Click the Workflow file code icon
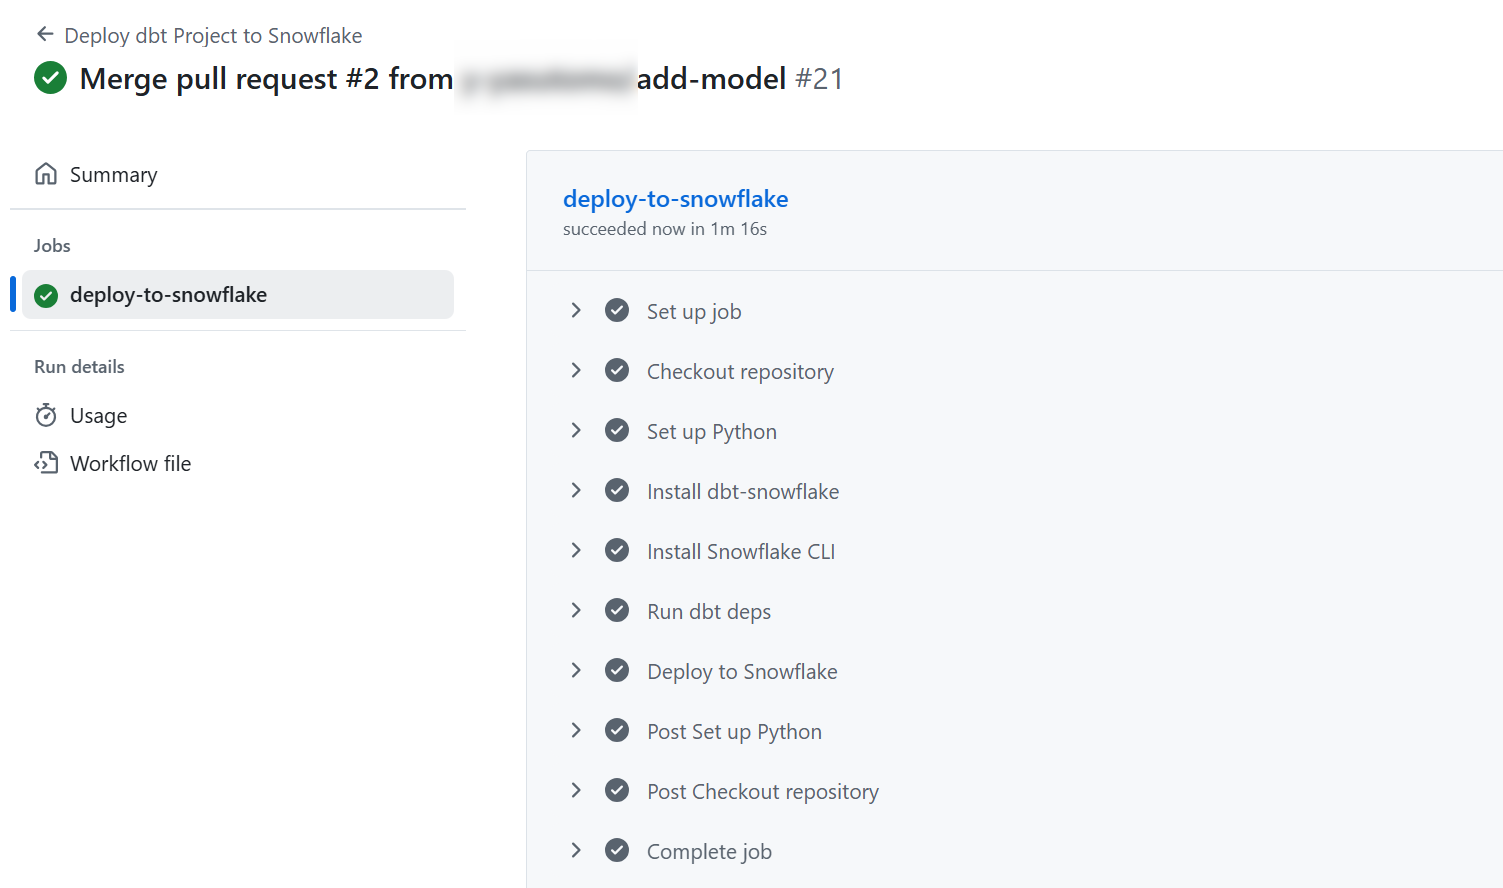 point(46,463)
